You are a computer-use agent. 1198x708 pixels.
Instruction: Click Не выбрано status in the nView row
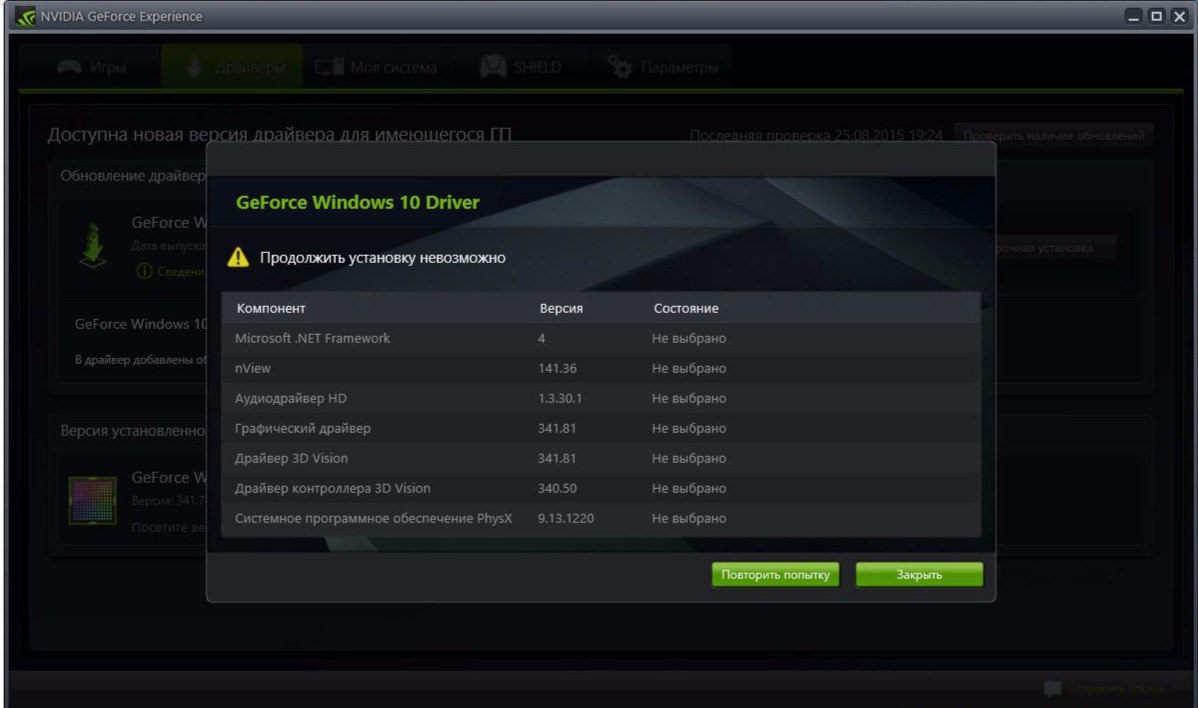[x=689, y=368]
